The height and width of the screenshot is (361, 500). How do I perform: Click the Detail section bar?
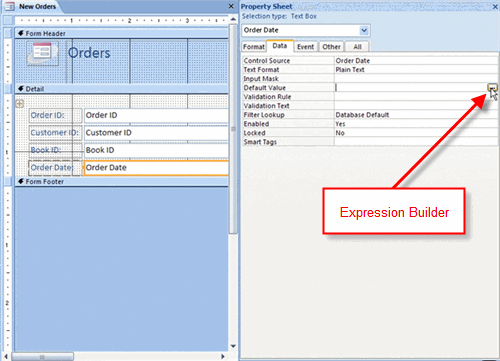122,89
